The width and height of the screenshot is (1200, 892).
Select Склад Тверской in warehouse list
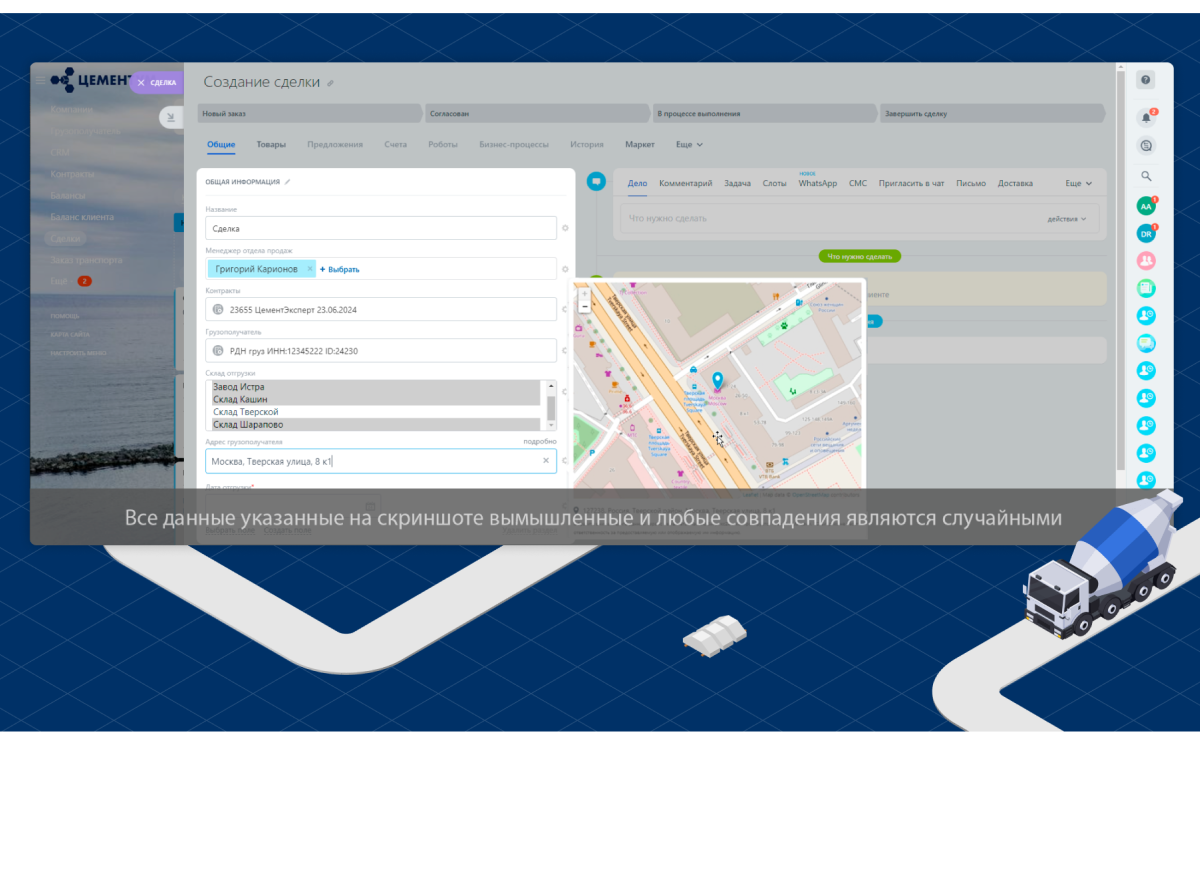377,412
